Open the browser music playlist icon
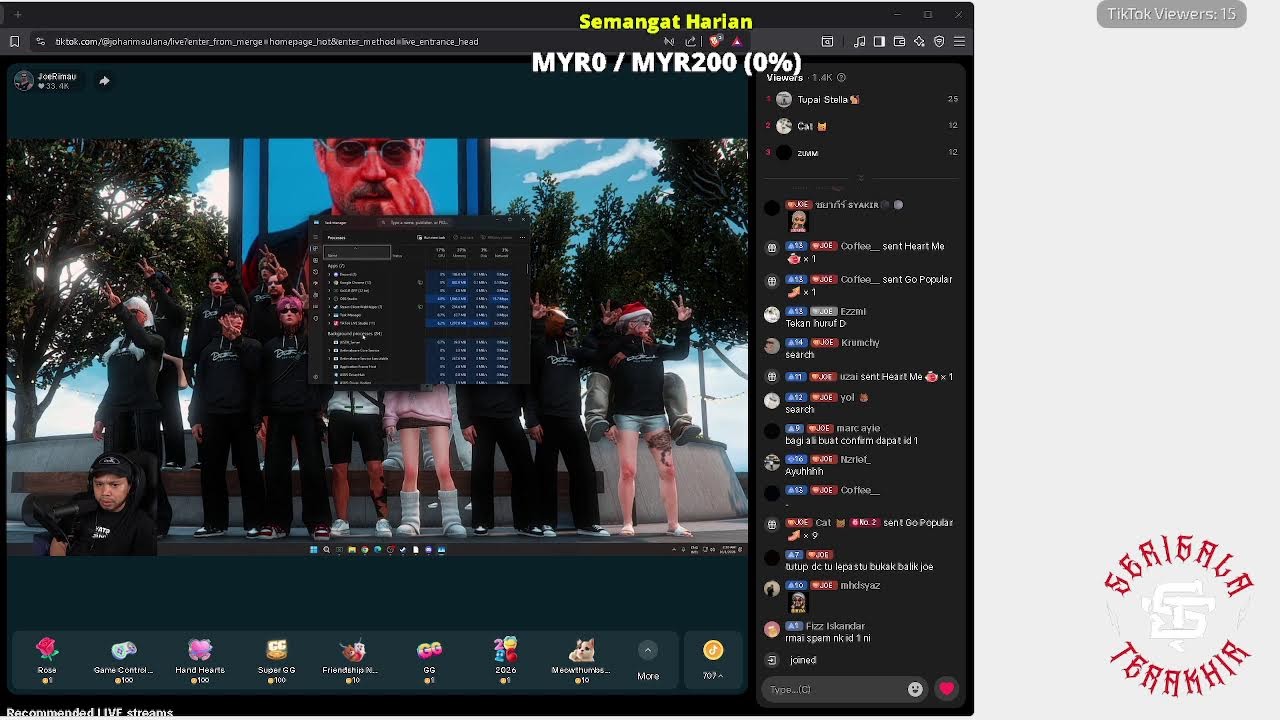Viewport: 1280px width, 720px height. point(859,41)
